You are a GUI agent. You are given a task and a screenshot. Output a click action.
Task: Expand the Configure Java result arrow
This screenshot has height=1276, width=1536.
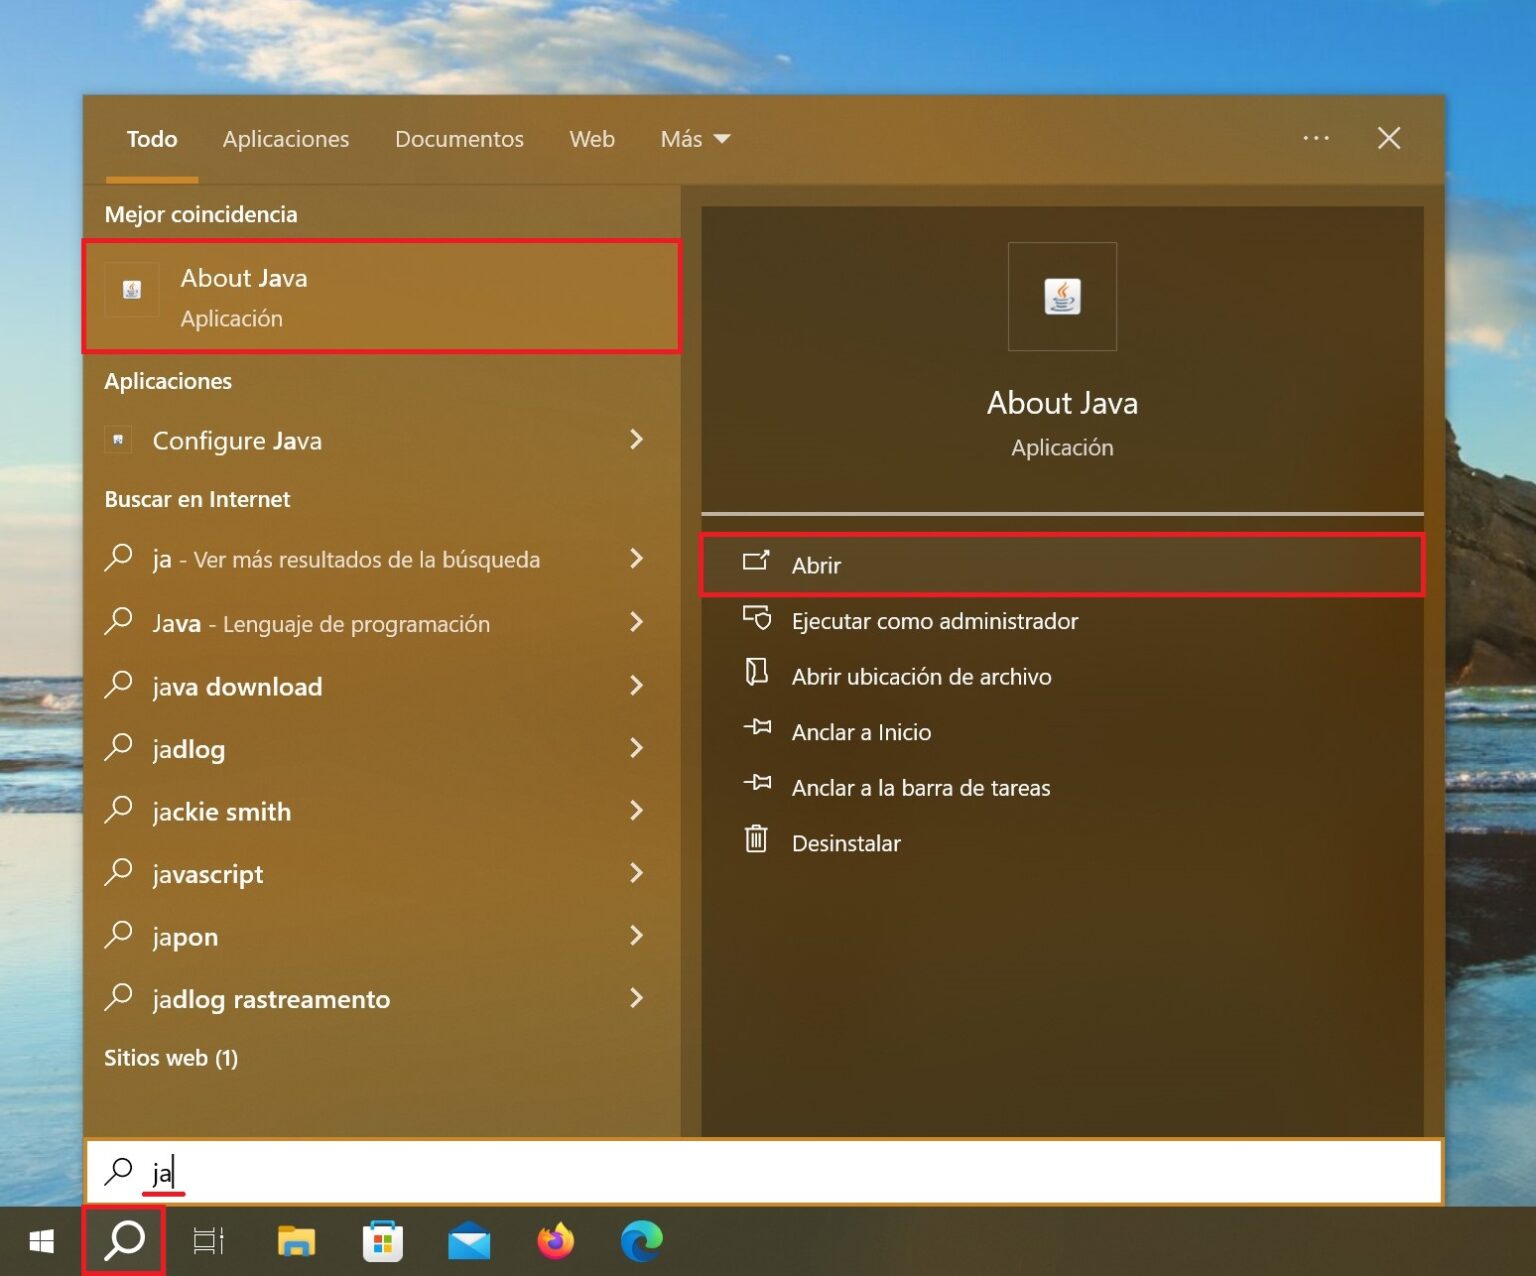click(636, 440)
